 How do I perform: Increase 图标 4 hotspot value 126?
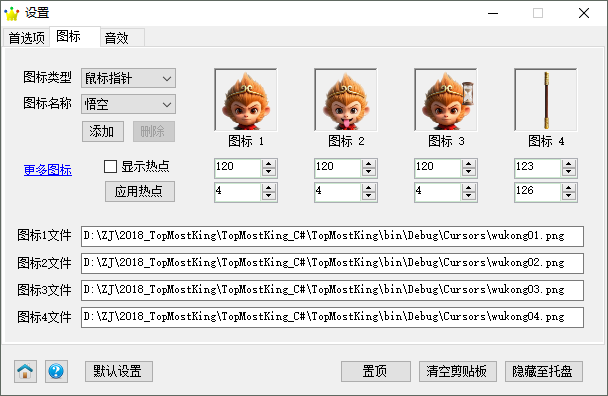[x=569, y=188]
